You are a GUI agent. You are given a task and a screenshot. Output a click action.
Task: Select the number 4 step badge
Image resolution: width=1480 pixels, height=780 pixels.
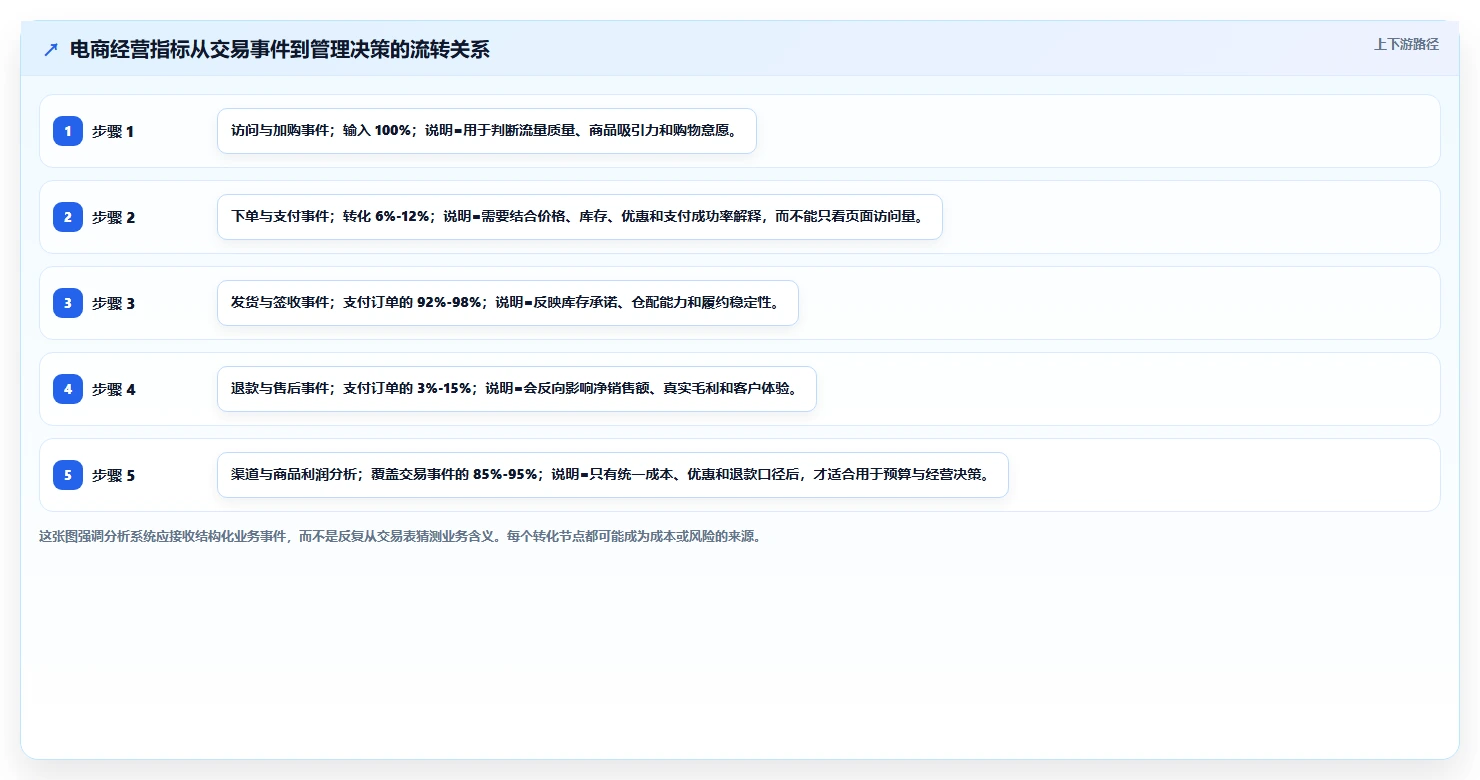pyautogui.click(x=68, y=389)
